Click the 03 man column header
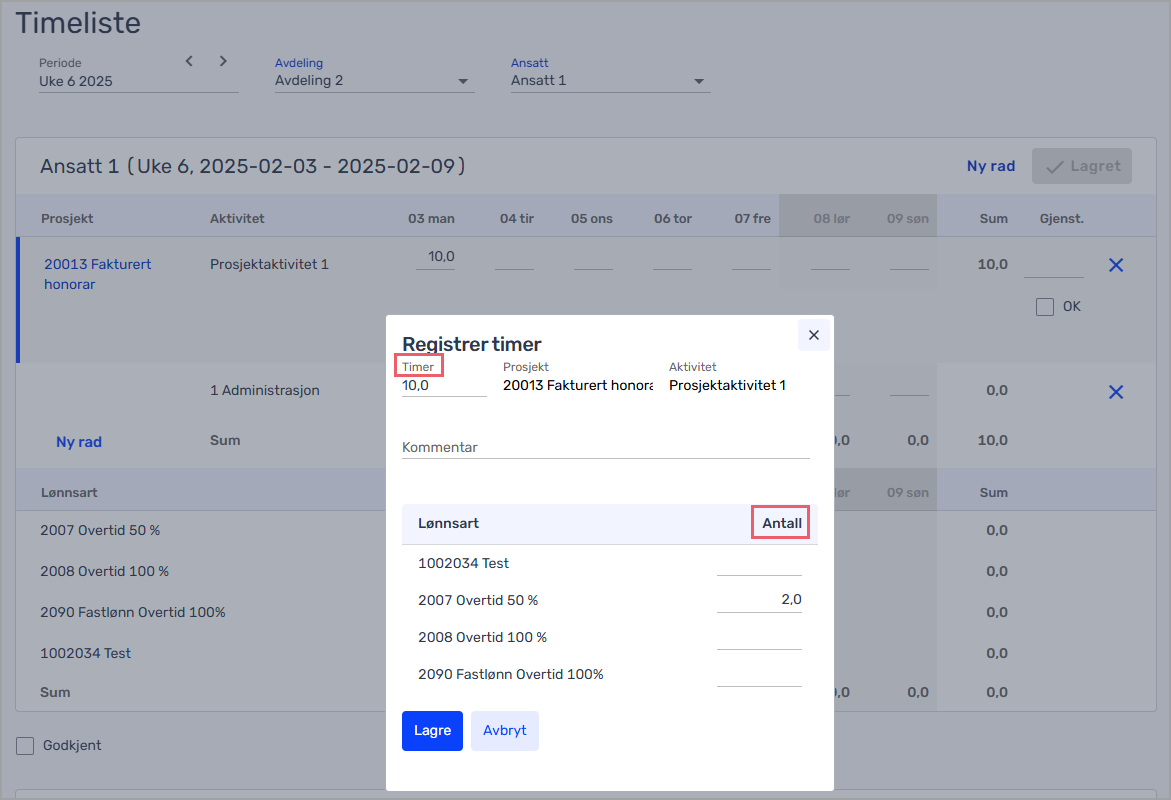 click(x=431, y=219)
